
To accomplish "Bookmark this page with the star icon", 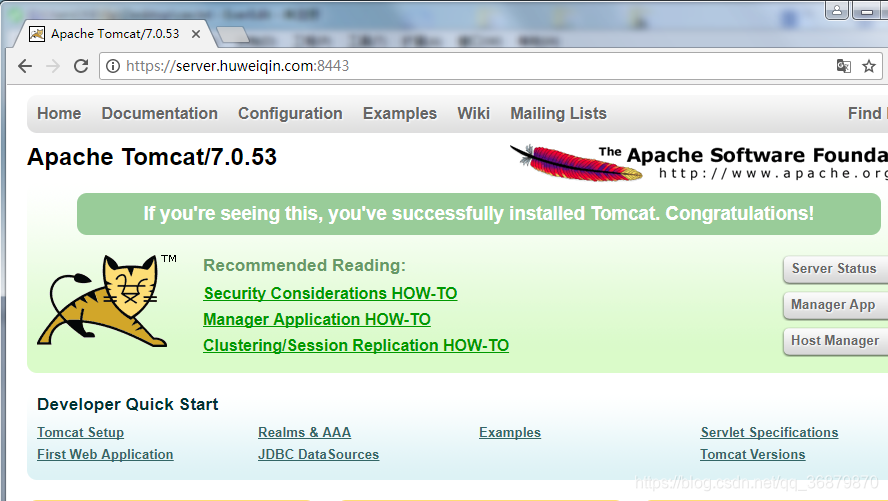I will tap(869, 66).
